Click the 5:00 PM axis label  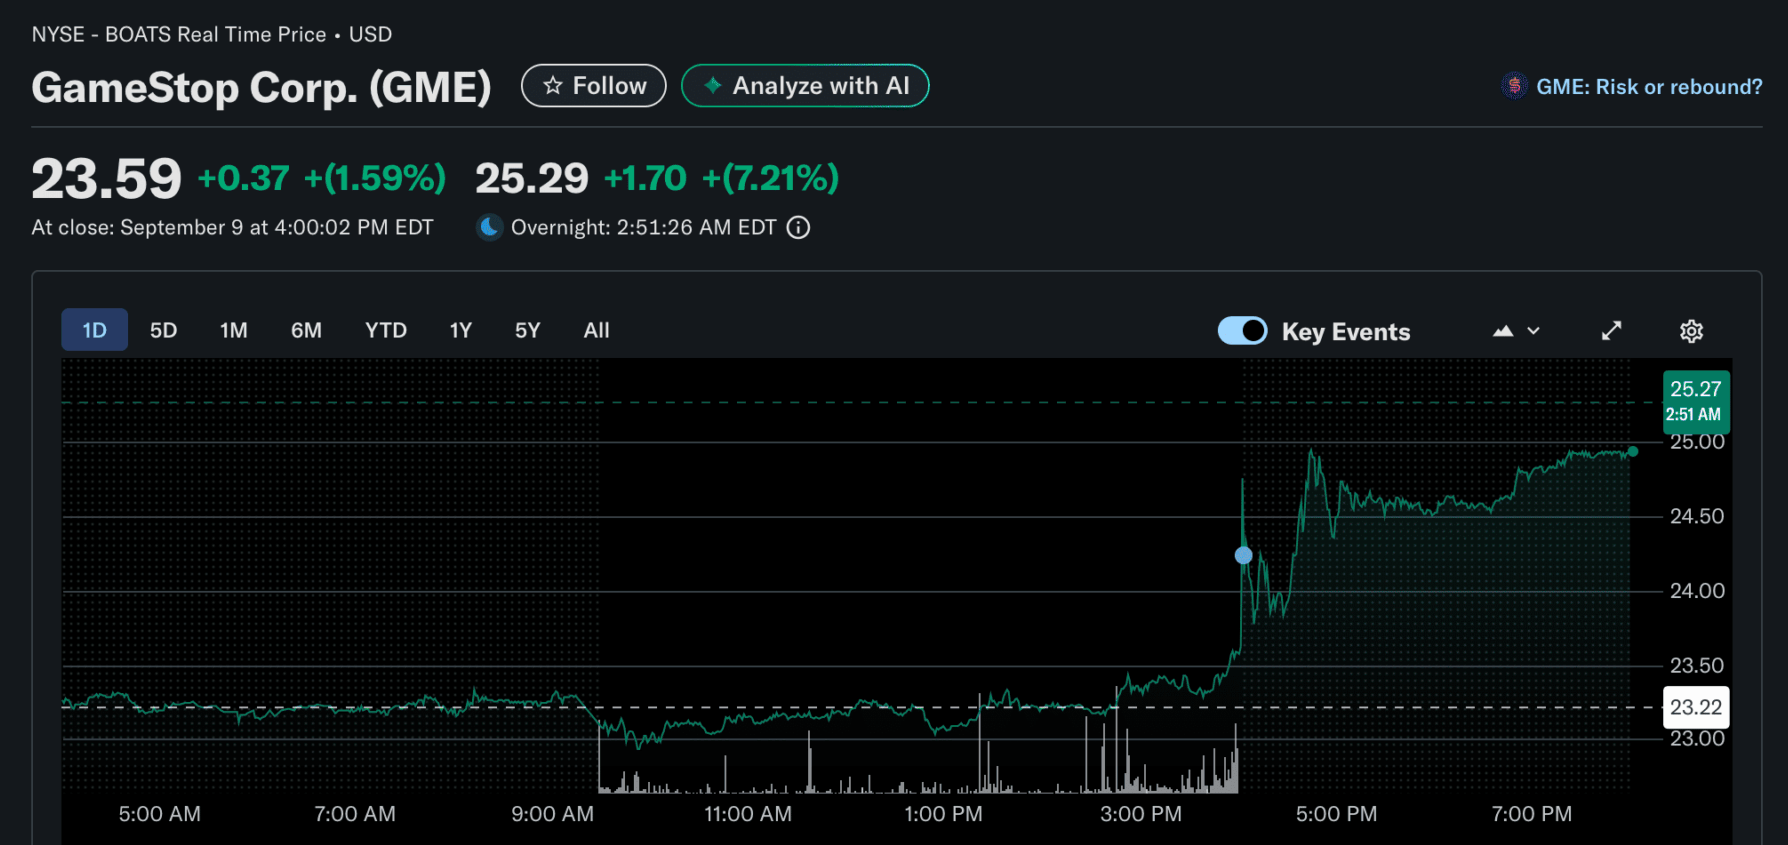tap(1336, 814)
